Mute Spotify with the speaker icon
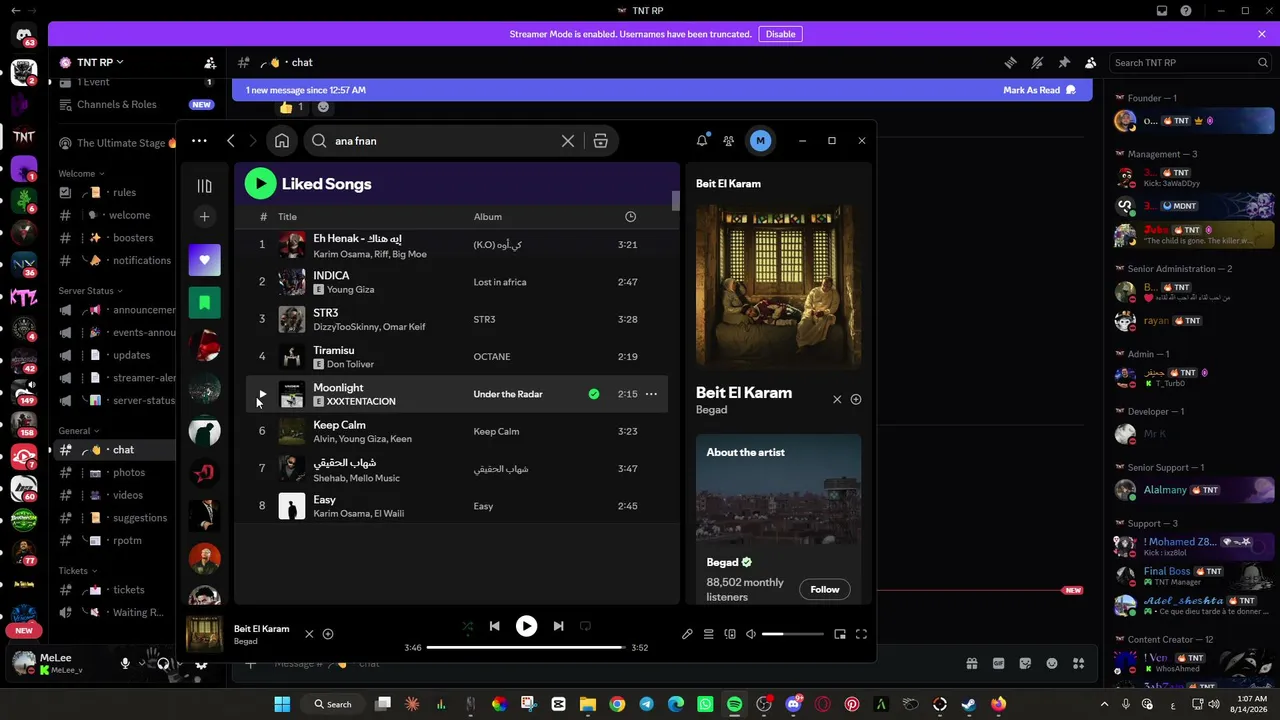The width and height of the screenshot is (1280, 720). pyautogui.click(x=751, y=634)
